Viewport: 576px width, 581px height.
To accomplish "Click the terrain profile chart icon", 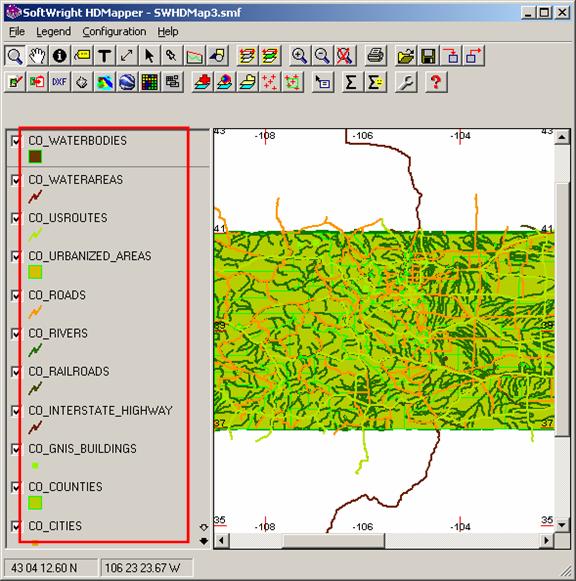I will (194, 56).
